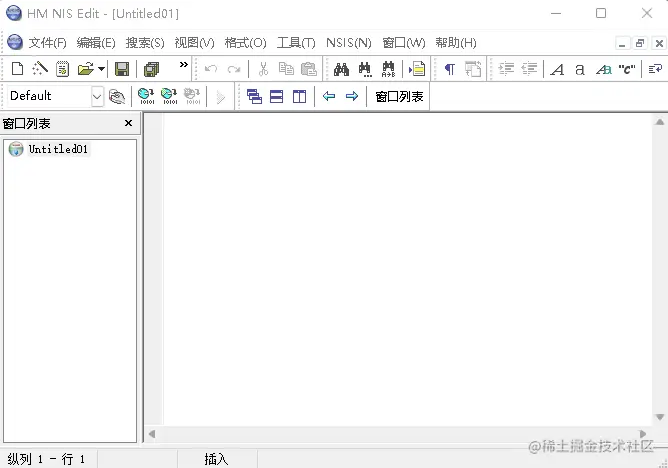Click the document system icon in menu bar
Image resolution: width=668 pixels, height=468 pixels.
pyautogui.click(x=15, y=42)
